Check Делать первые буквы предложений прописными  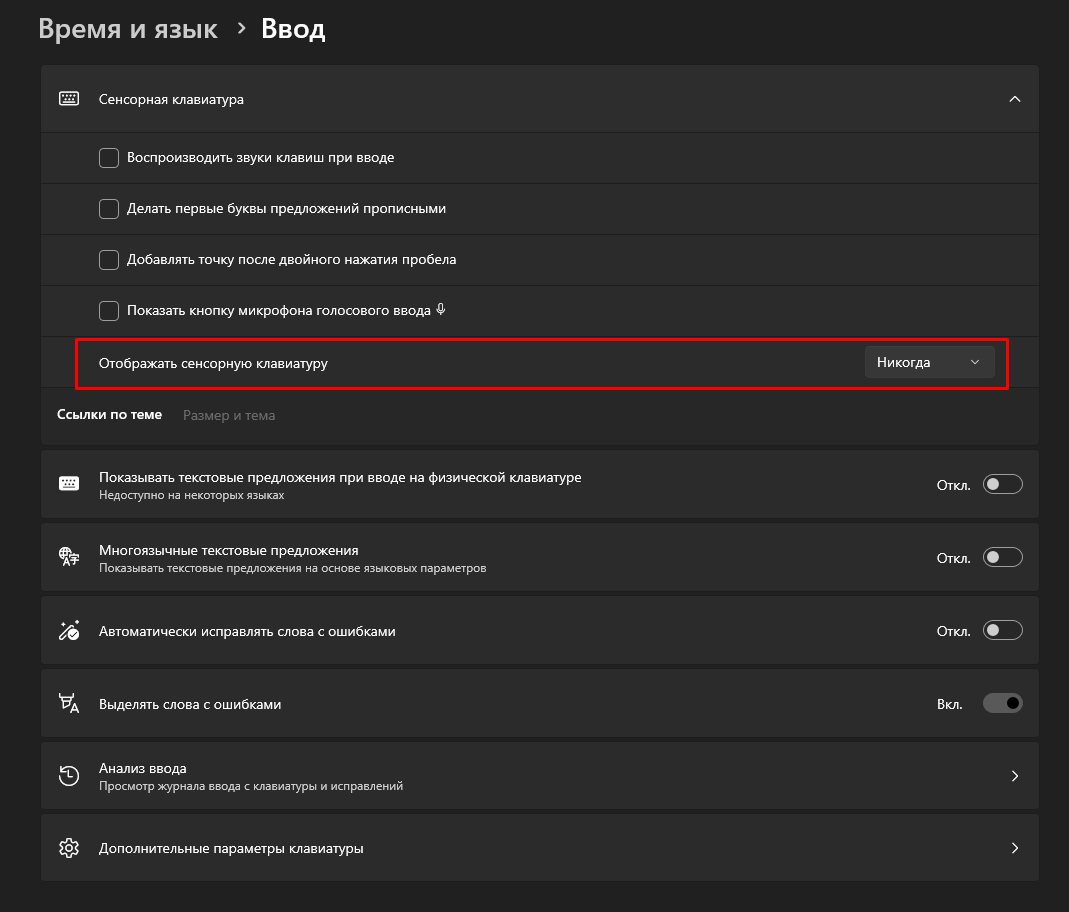pos(109,209)
